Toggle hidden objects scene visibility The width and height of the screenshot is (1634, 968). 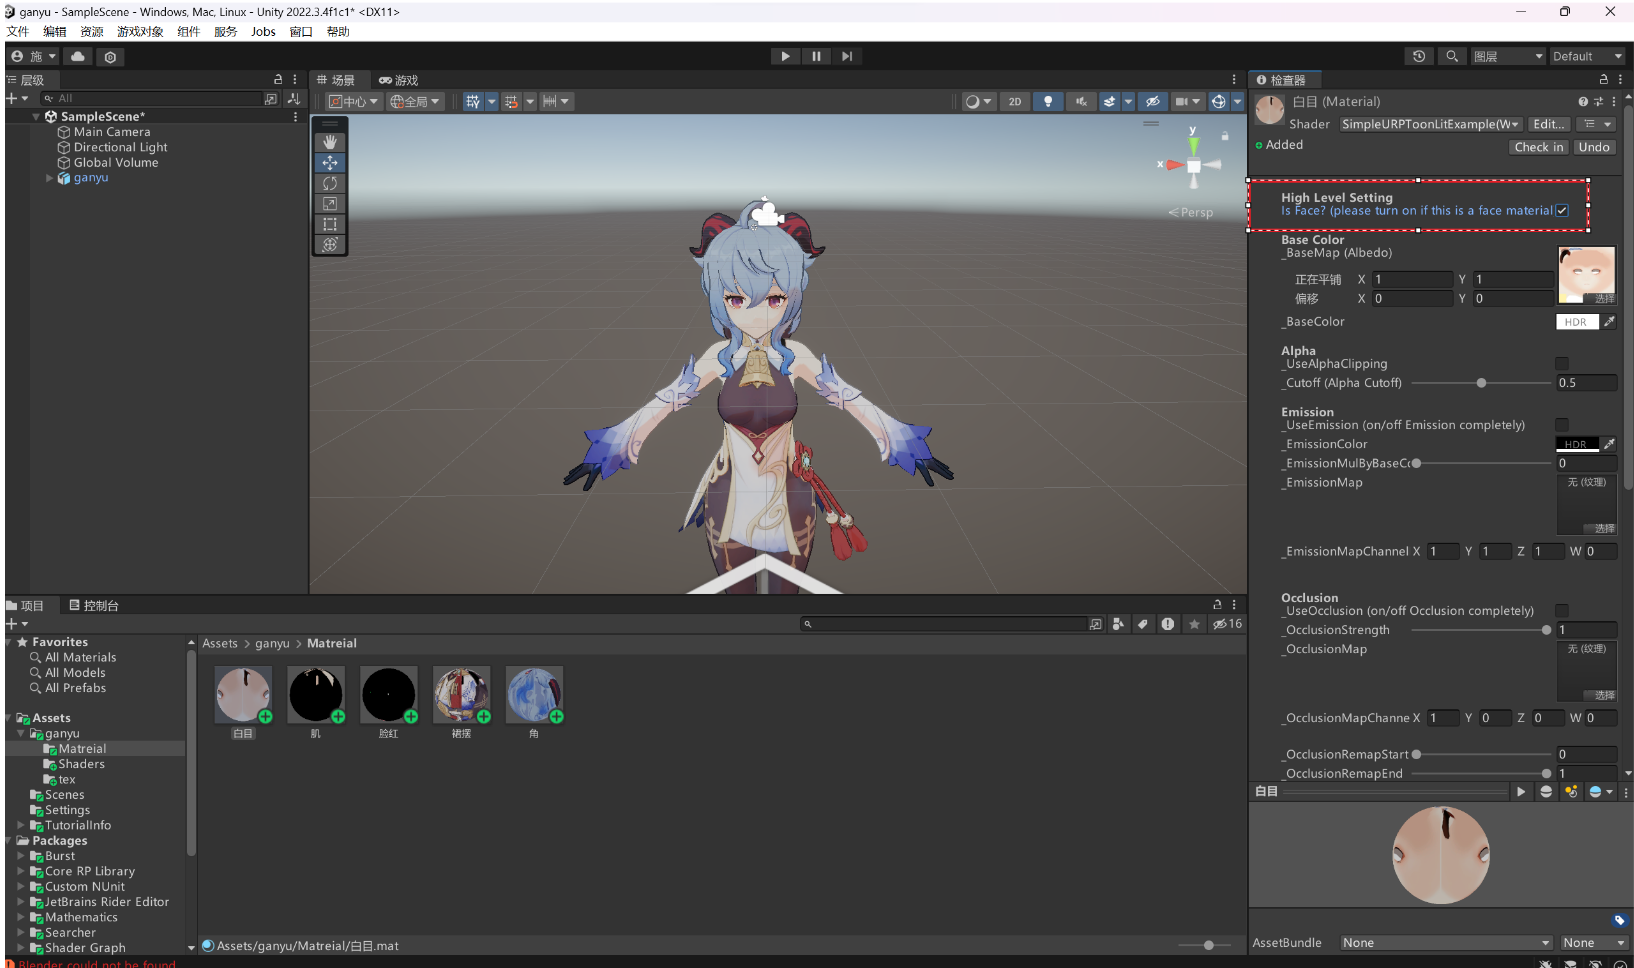1152,101
